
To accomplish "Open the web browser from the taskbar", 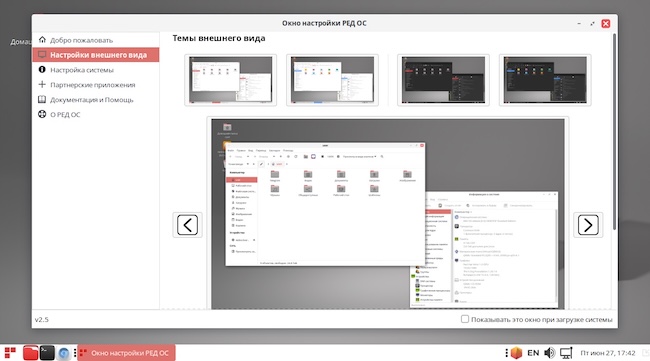I will (x=63, y=353).
